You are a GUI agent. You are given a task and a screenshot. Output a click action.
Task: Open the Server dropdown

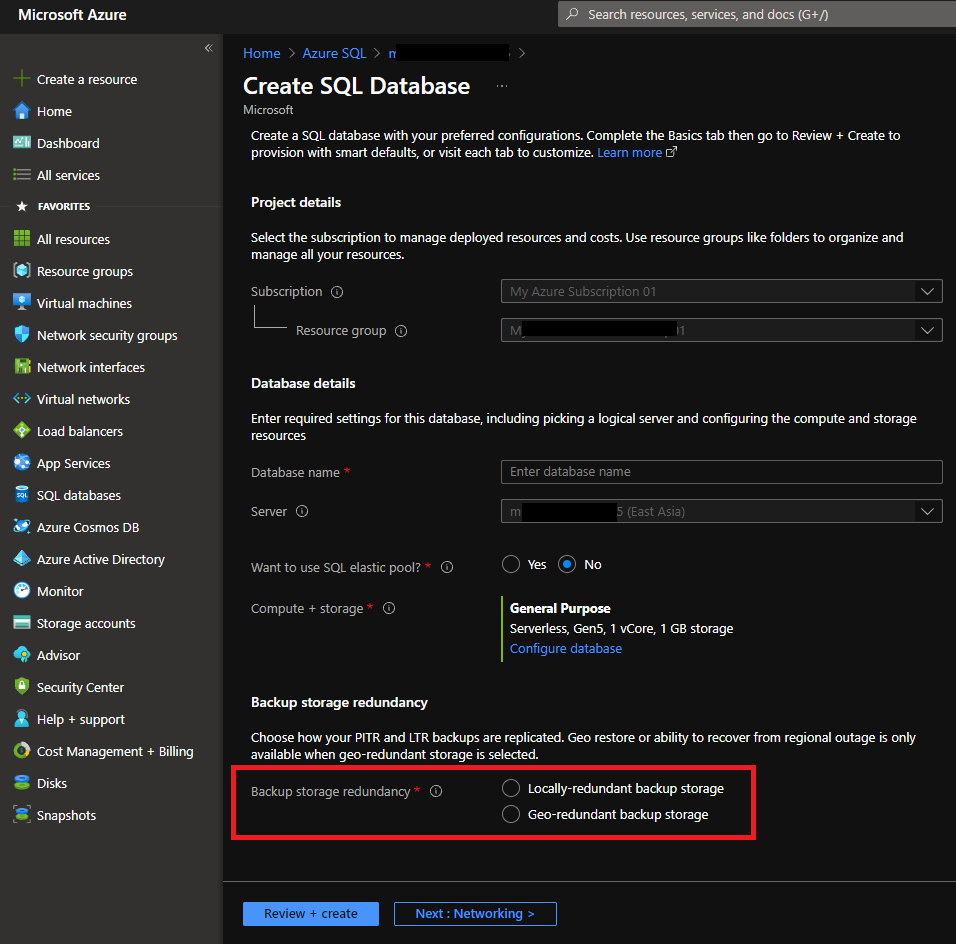[721, 511]
